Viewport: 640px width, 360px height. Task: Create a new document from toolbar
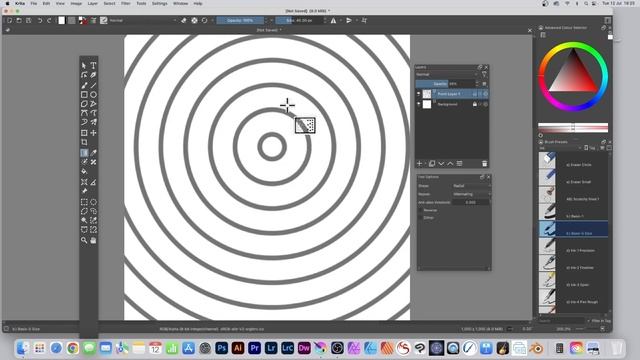click(9, 20)
